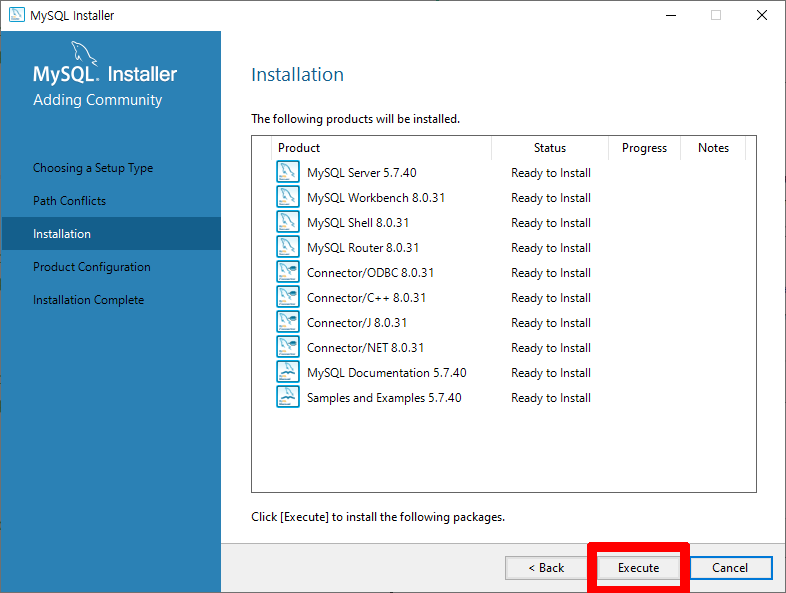Go back with the < Back button
This screenshot has height=593, width=786.
click(x=546, y=567)
